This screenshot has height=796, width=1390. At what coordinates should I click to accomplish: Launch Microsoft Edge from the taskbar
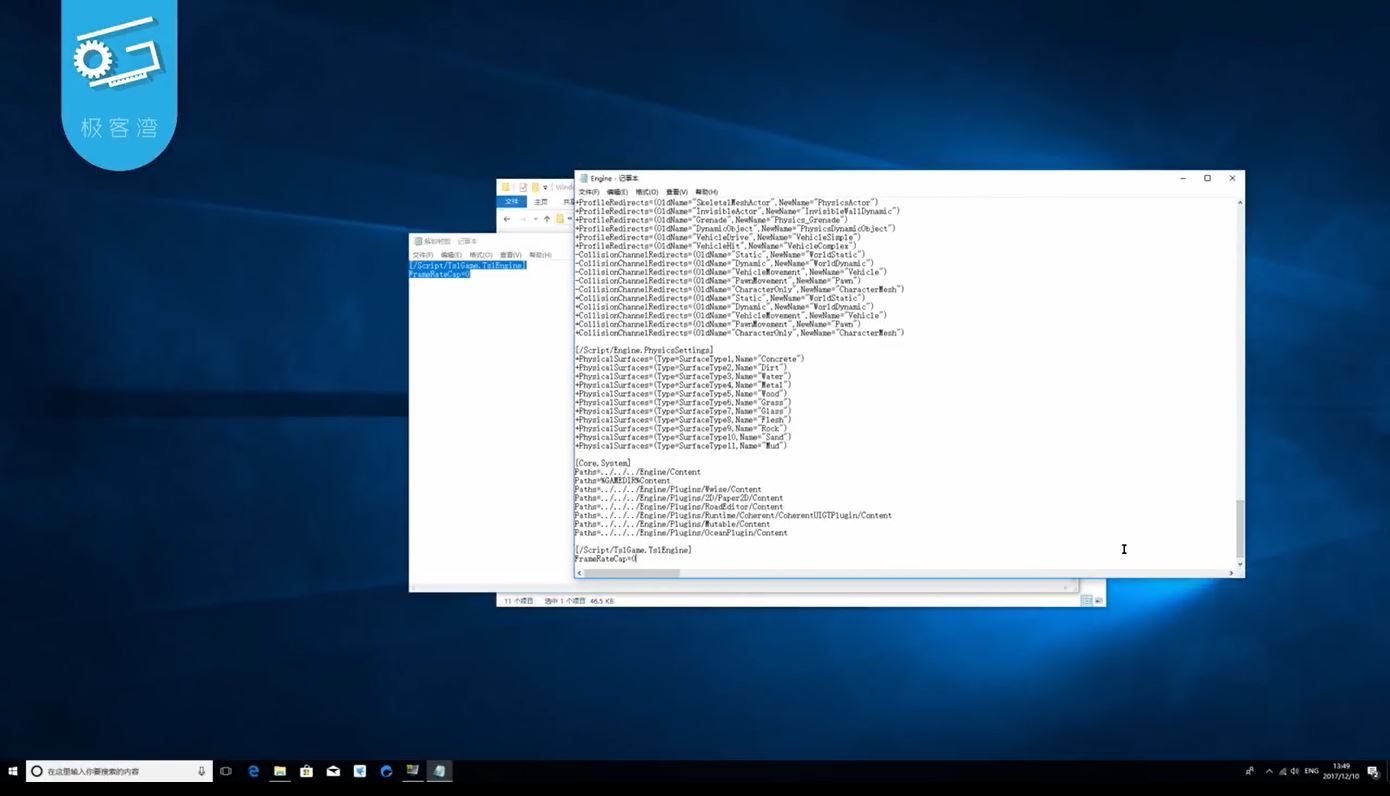coord(254,771)
